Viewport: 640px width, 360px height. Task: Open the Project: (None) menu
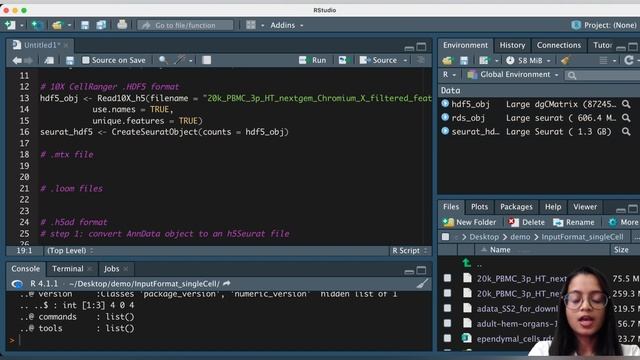[x=605, y=25]
